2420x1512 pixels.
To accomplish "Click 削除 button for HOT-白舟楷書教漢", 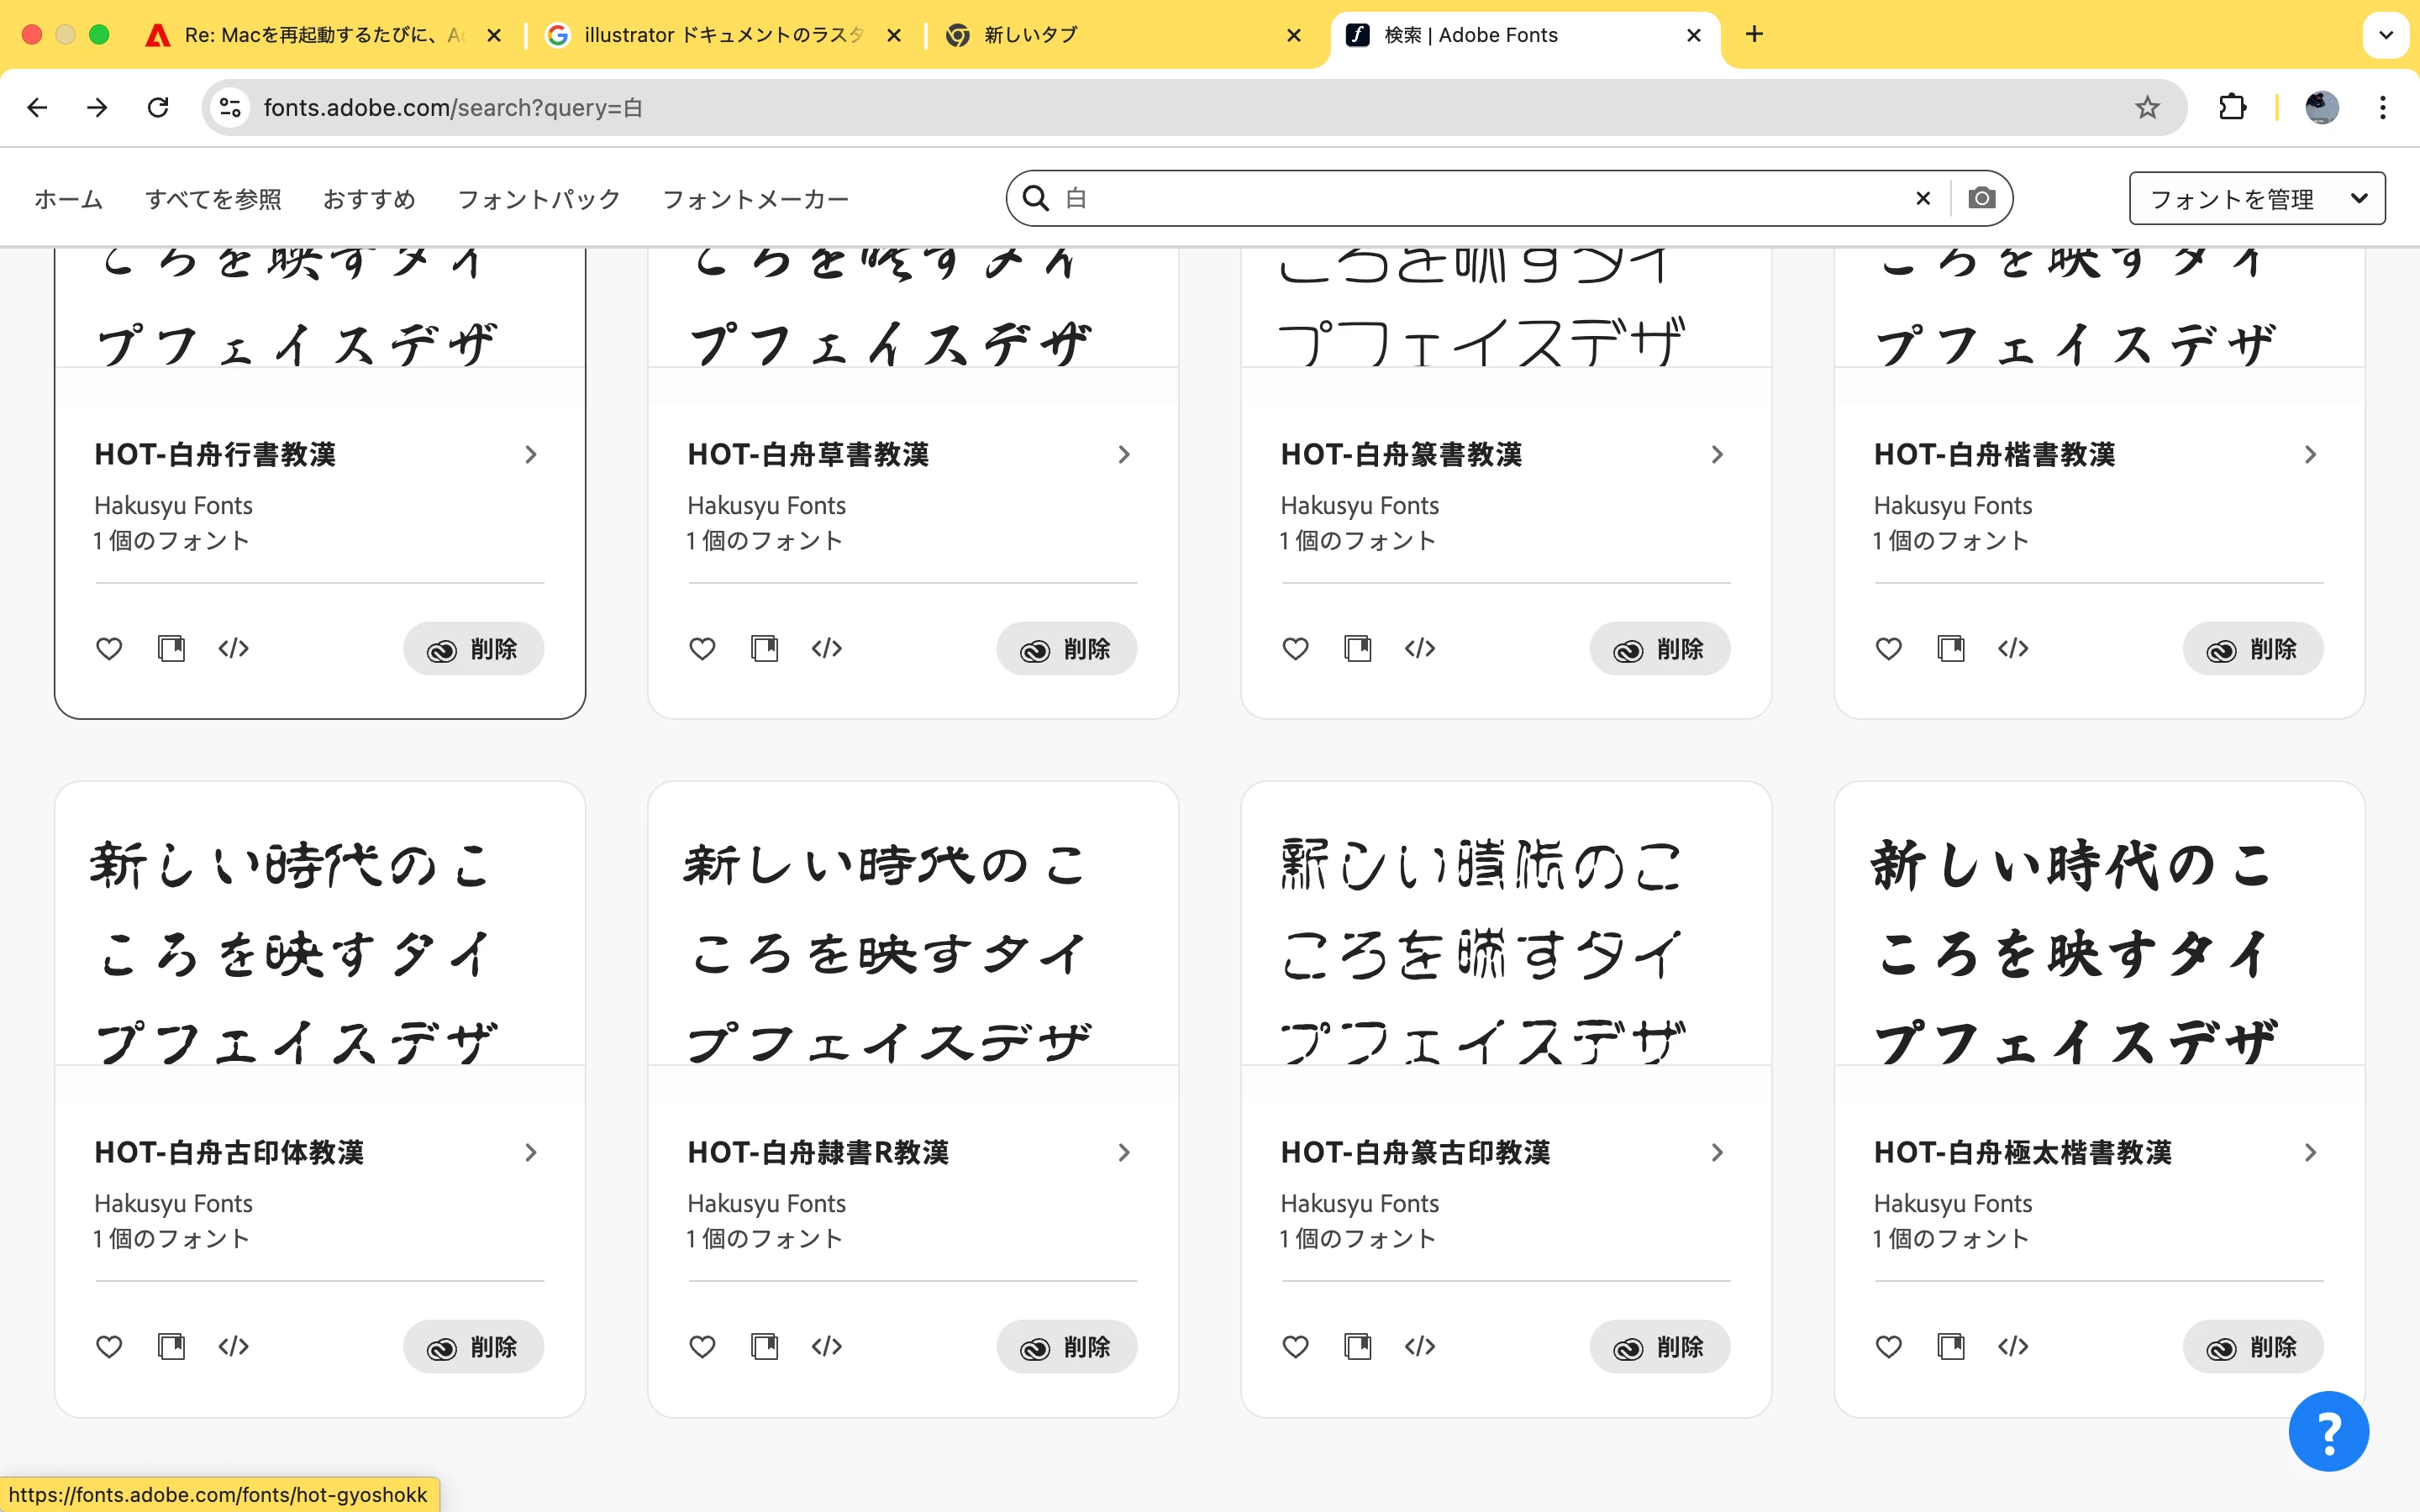I will pos(2252,649).
